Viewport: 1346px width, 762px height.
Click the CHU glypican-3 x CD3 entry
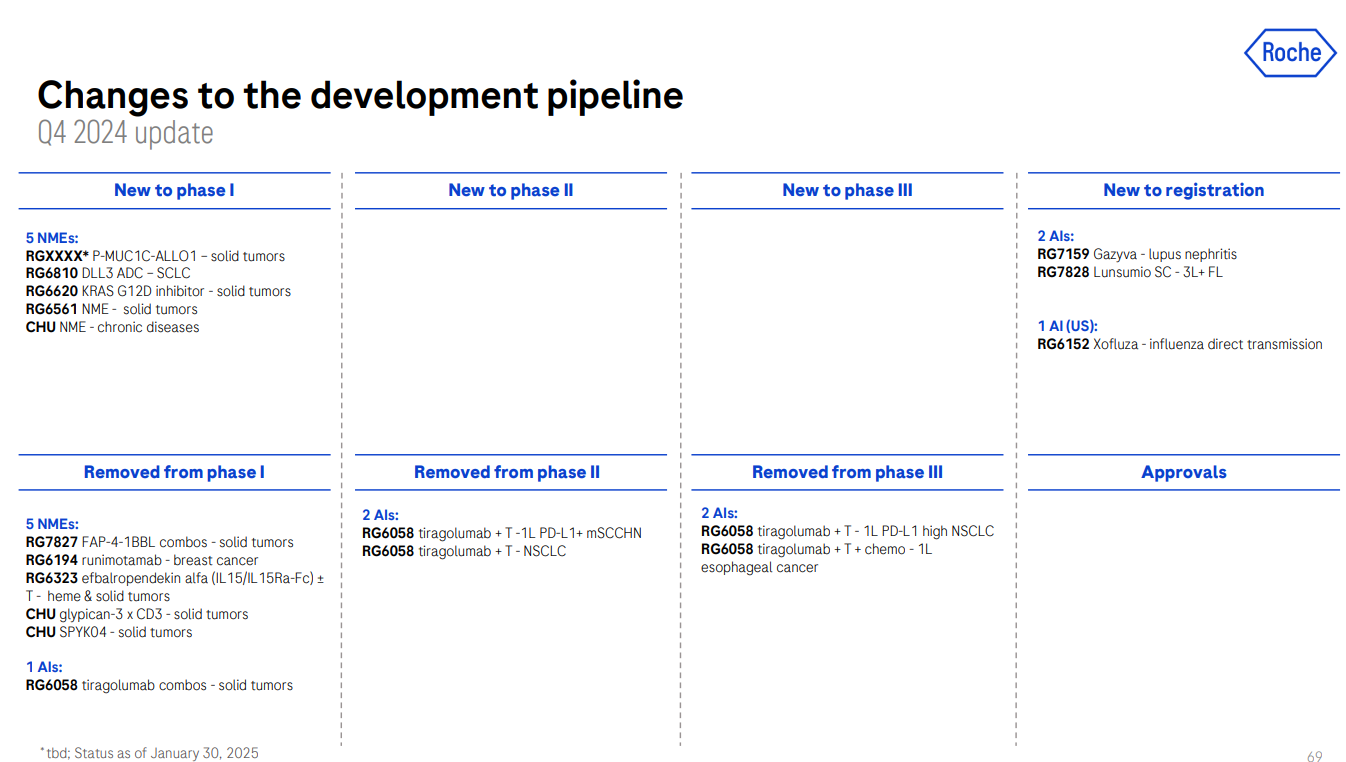(137, 614)
